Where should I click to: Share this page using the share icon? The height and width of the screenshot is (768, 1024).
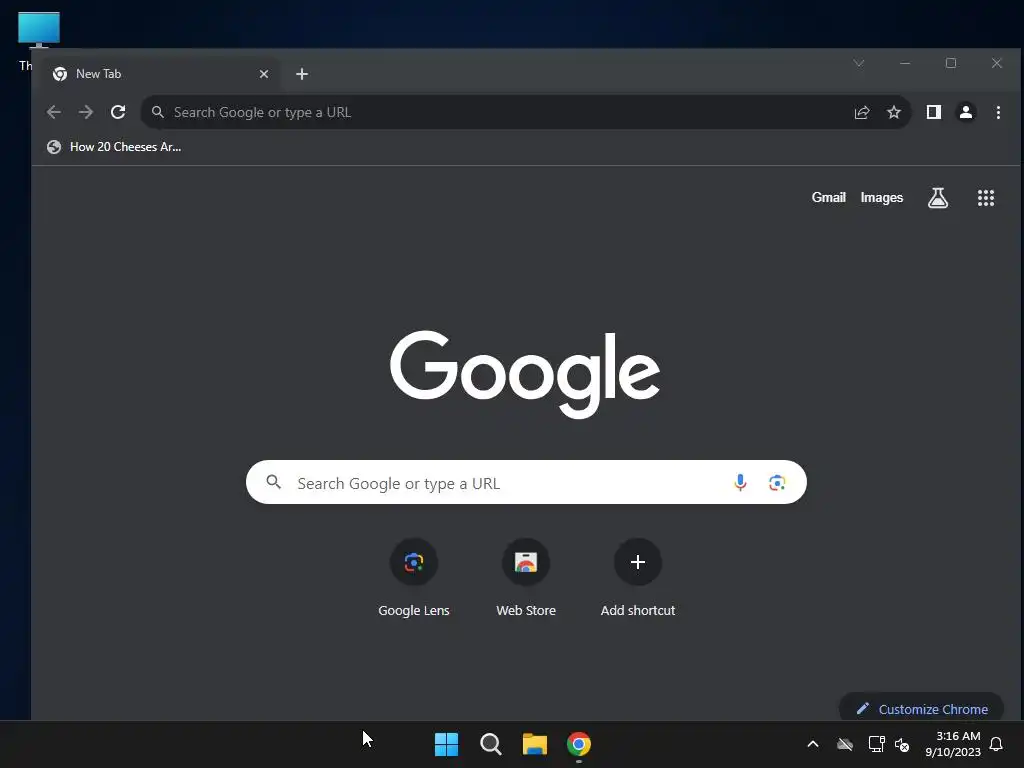pyautogui.click(x=862, y=112)
